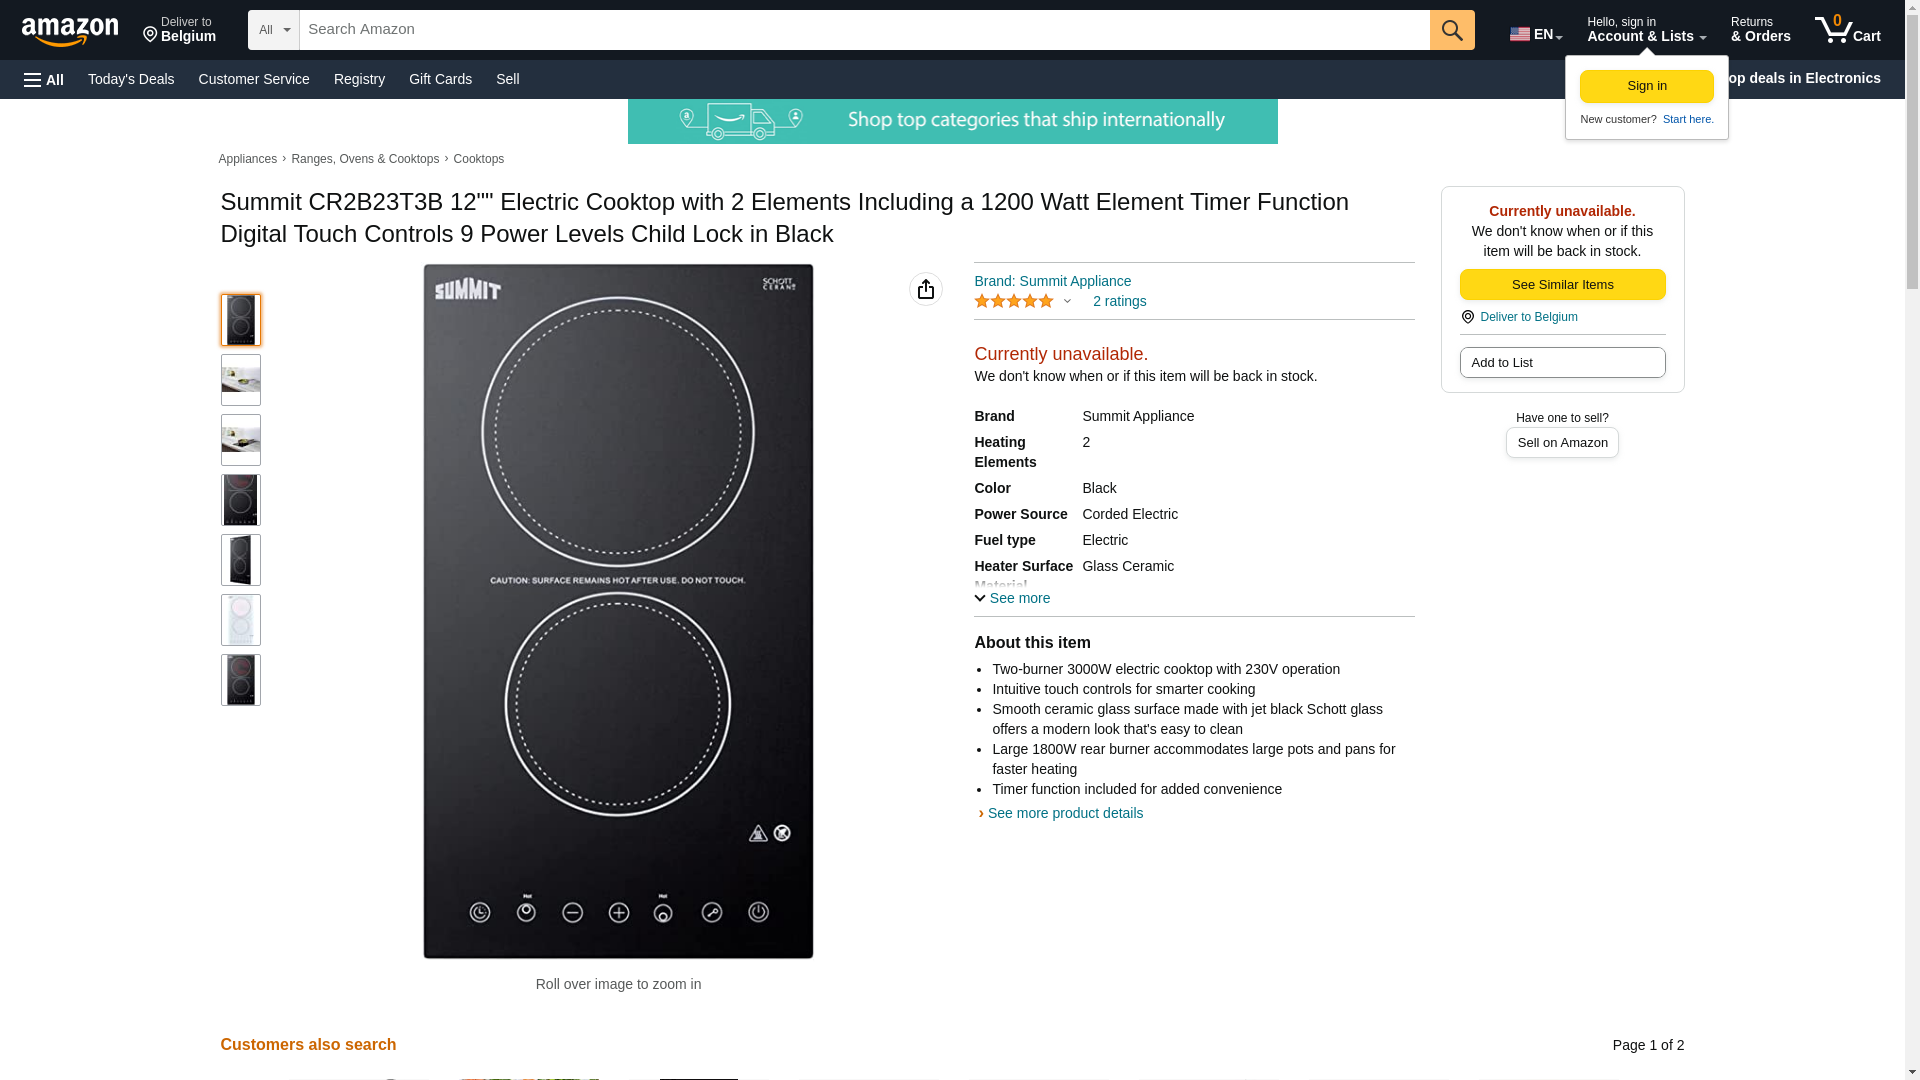Viewport: 1920px width, 1080px height.
Task: Open the language selector flag EN
Action: click(1535, 33)
